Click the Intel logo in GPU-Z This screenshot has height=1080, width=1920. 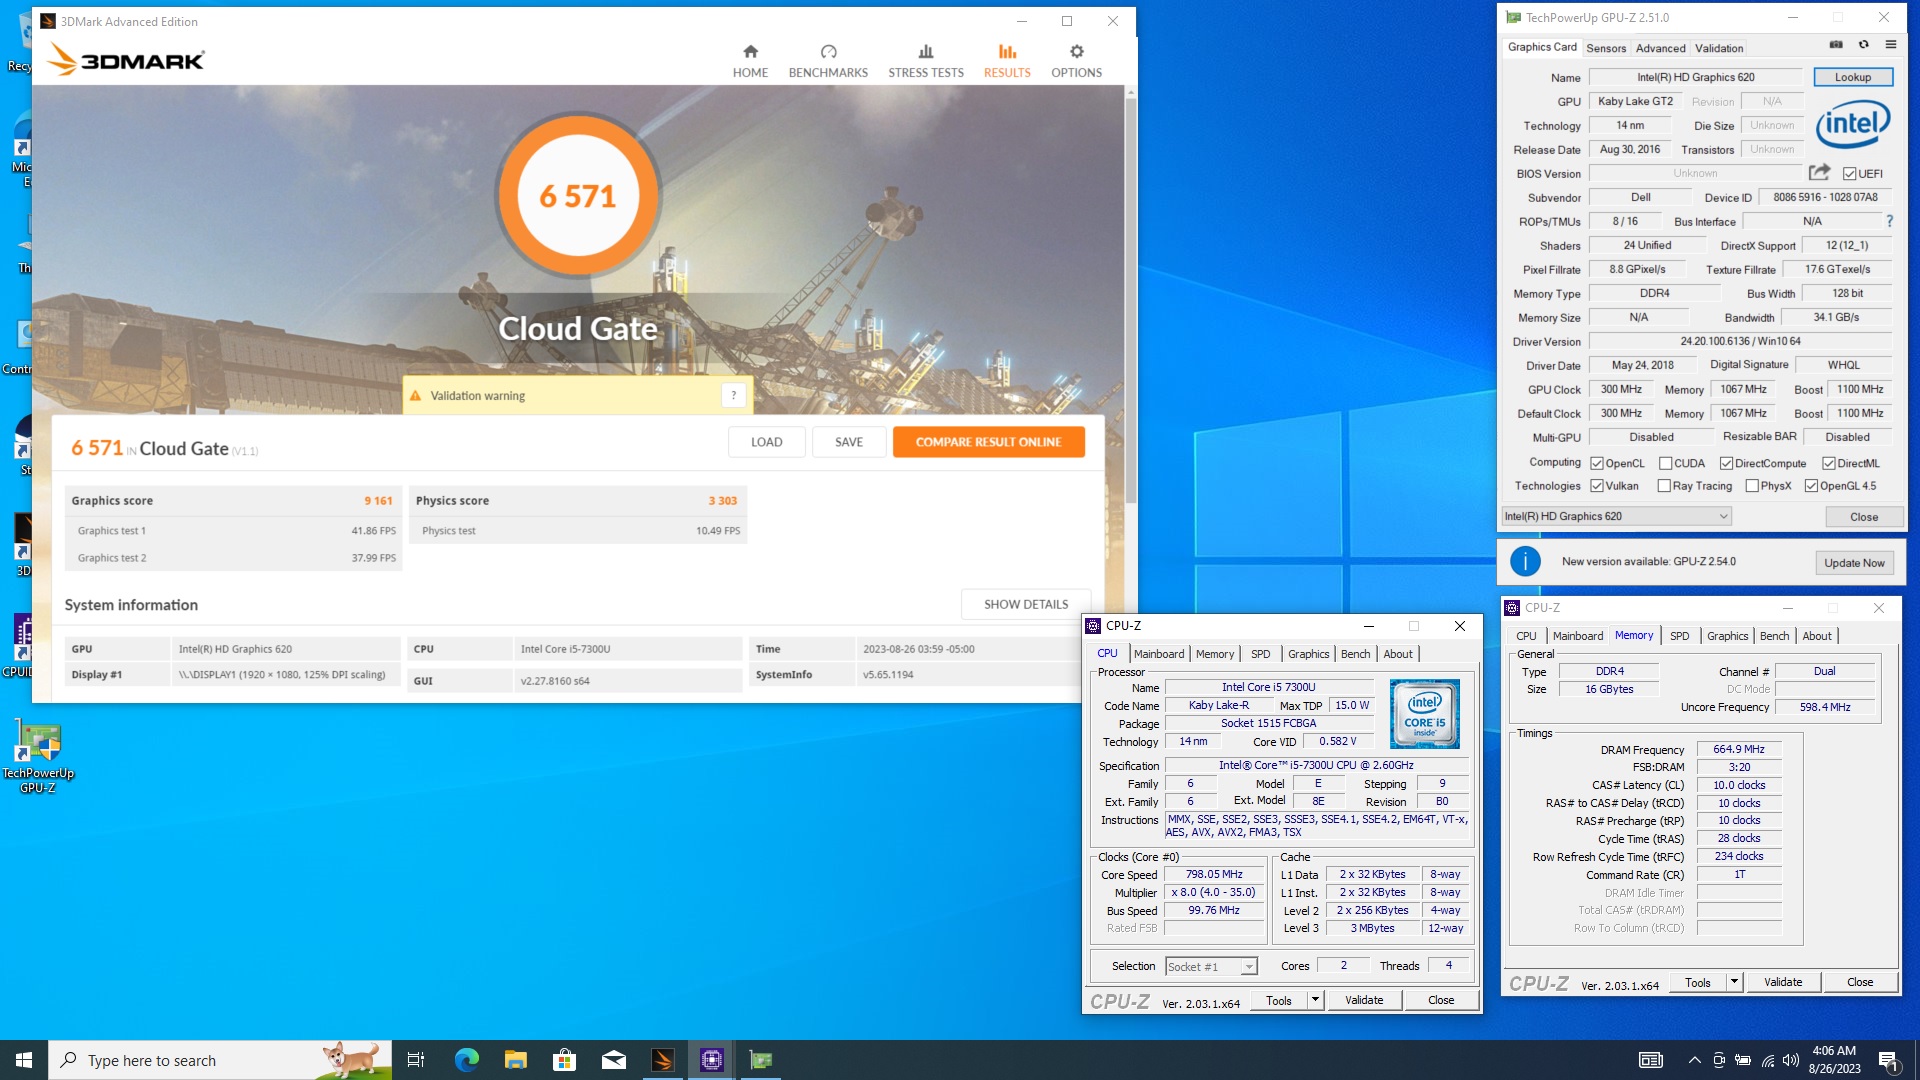[1853, 124]
